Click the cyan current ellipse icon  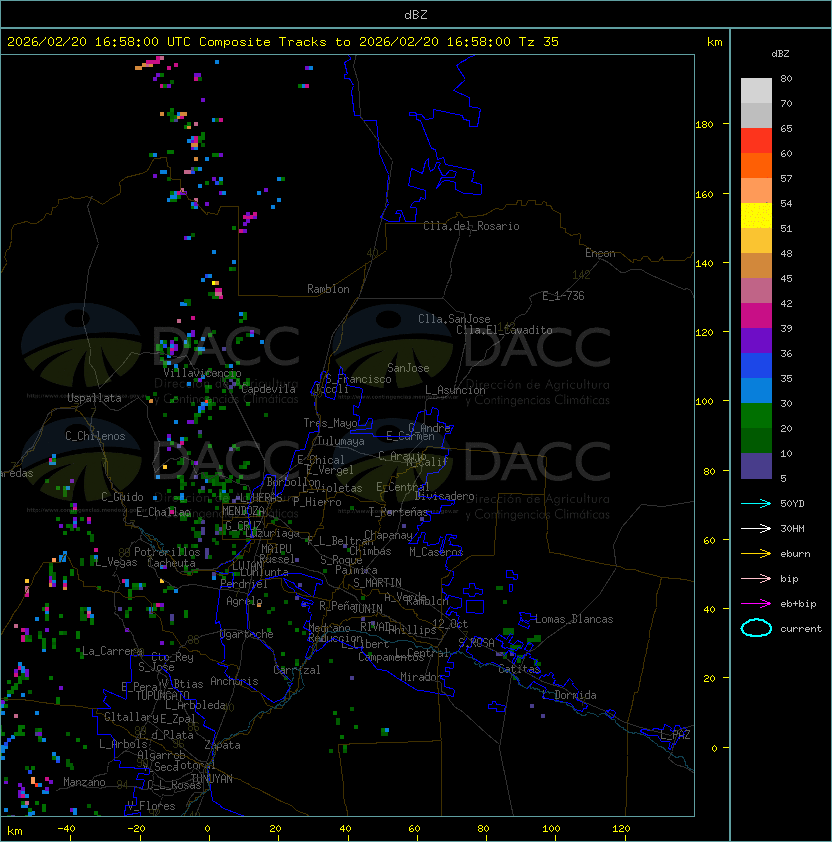coord(756,628)
